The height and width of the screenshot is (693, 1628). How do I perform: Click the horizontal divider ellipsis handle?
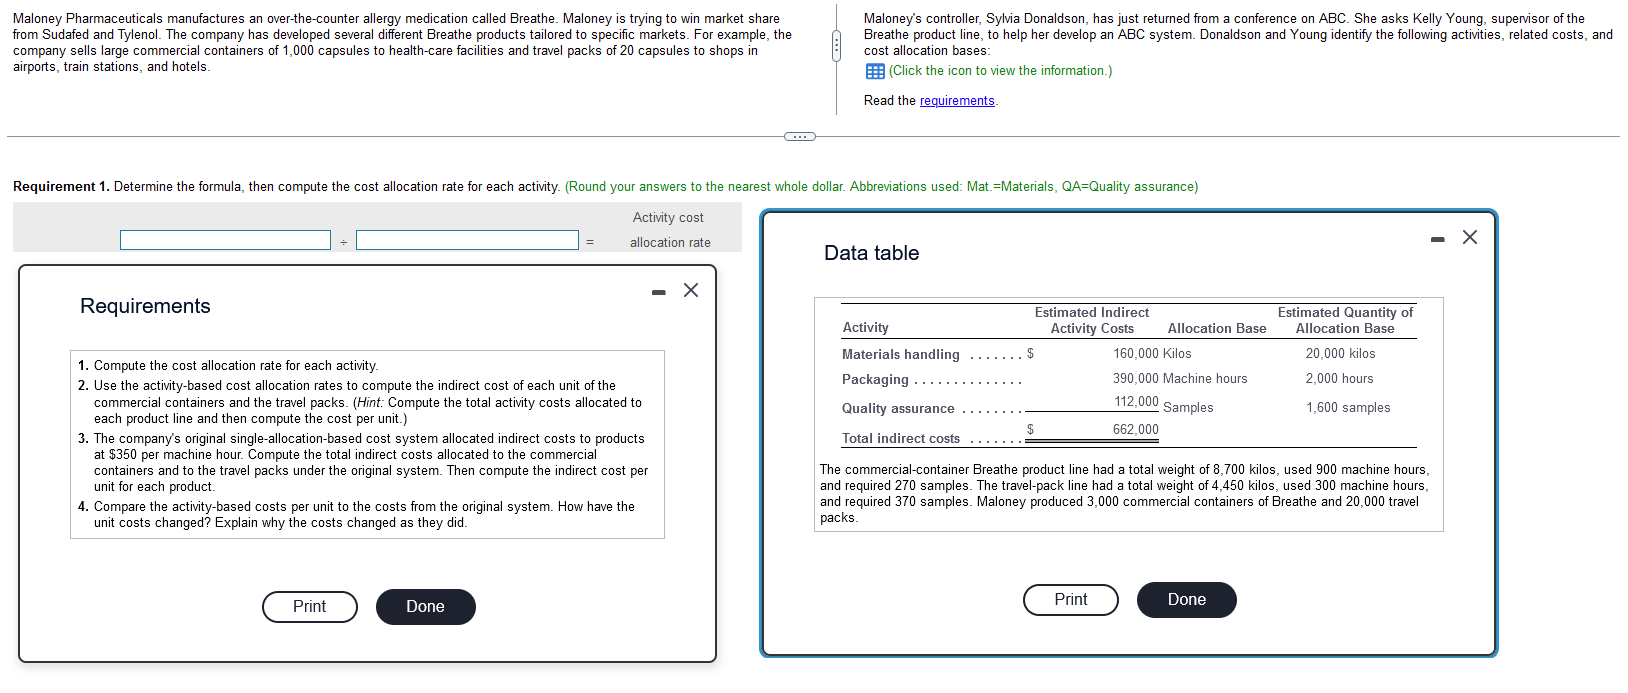pyautogui.click(x=799, y=136)
